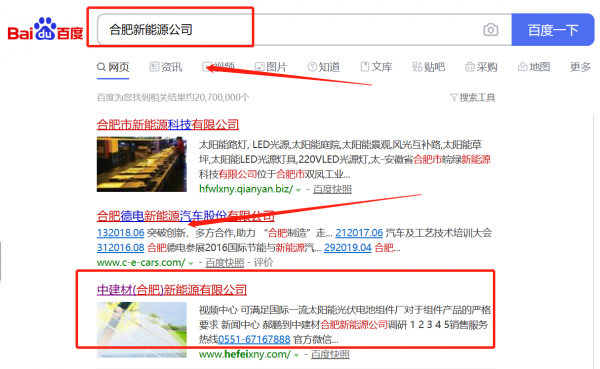
Task: Expand dropdown arrow after hfwlxny.qianyan.biz
Action: point(298,190)
